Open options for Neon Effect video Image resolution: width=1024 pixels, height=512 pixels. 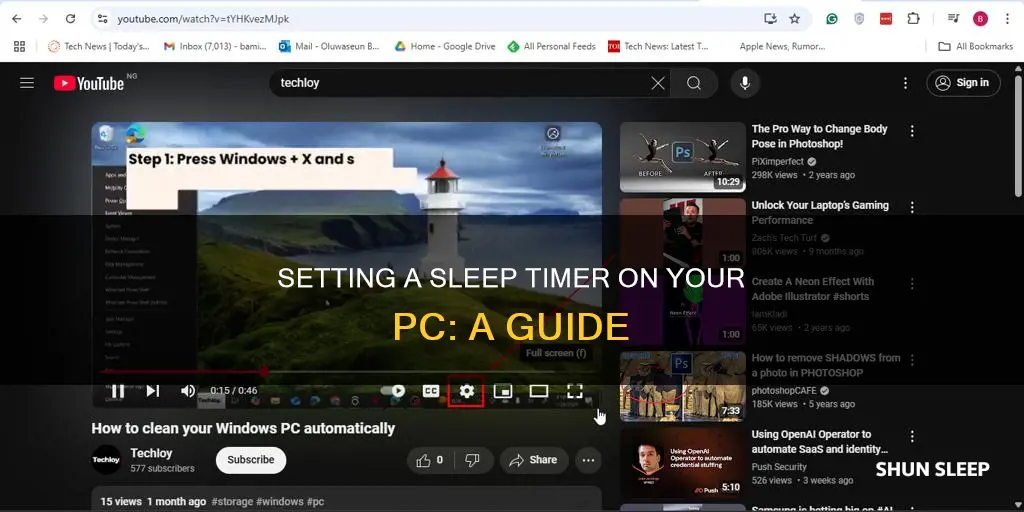point(912,284)
